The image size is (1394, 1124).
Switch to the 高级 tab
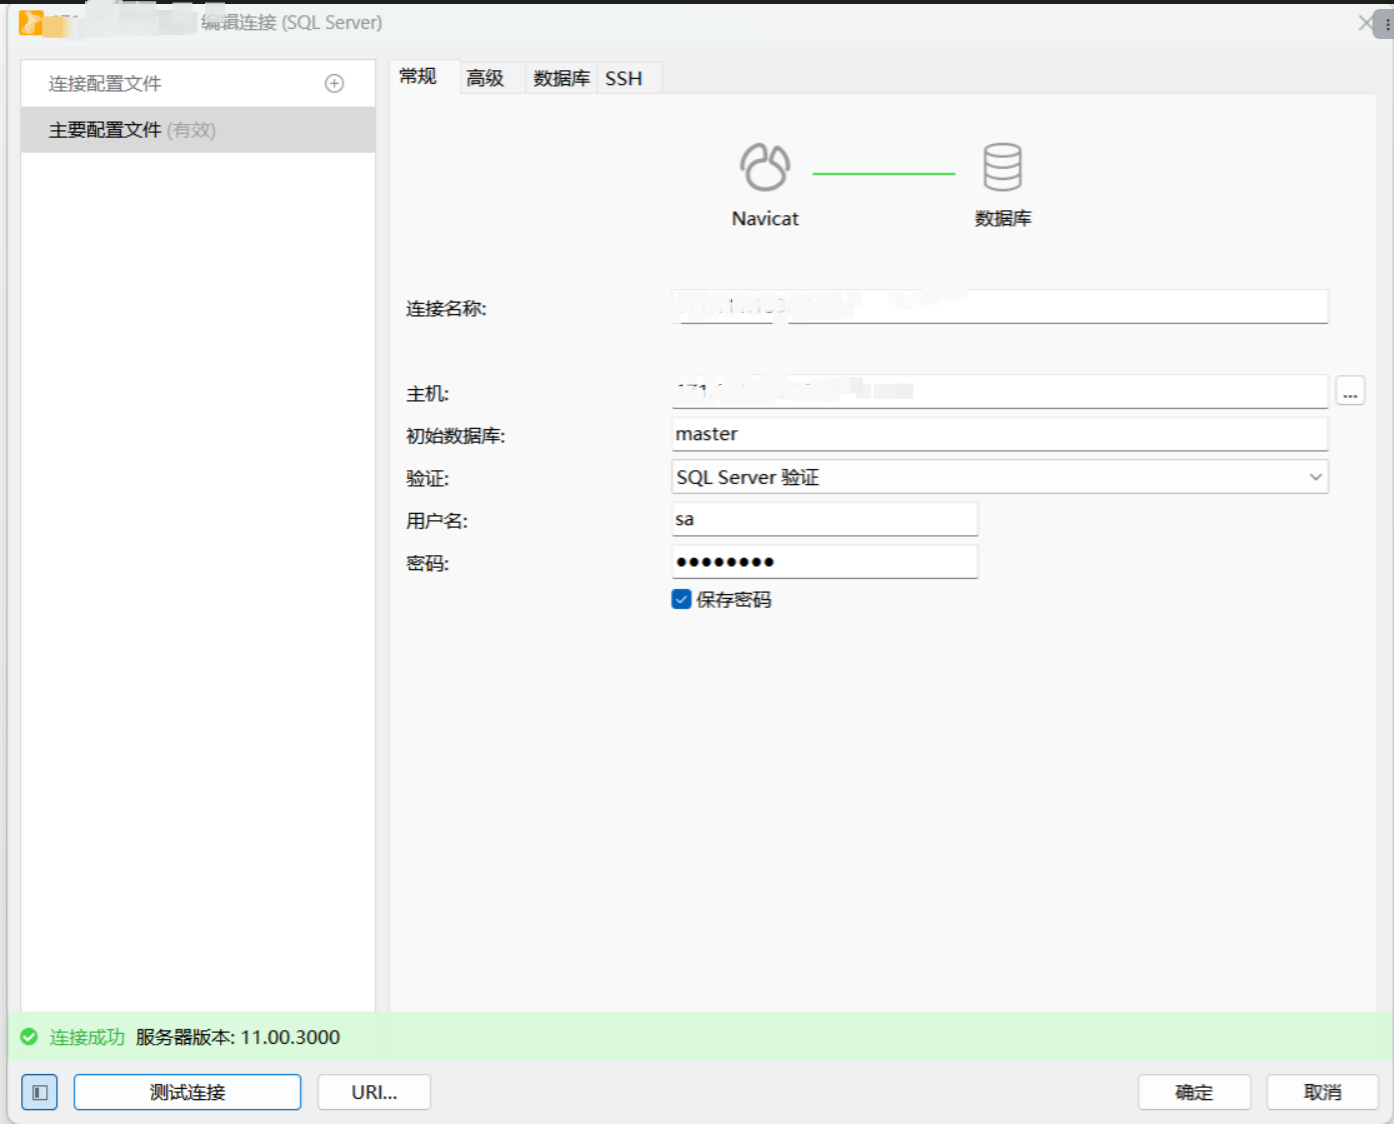click(x=486, y=78)
